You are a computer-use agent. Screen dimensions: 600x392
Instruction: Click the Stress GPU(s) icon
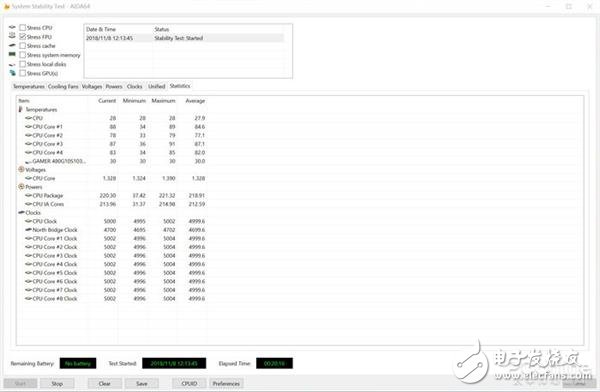click(13, 73)
